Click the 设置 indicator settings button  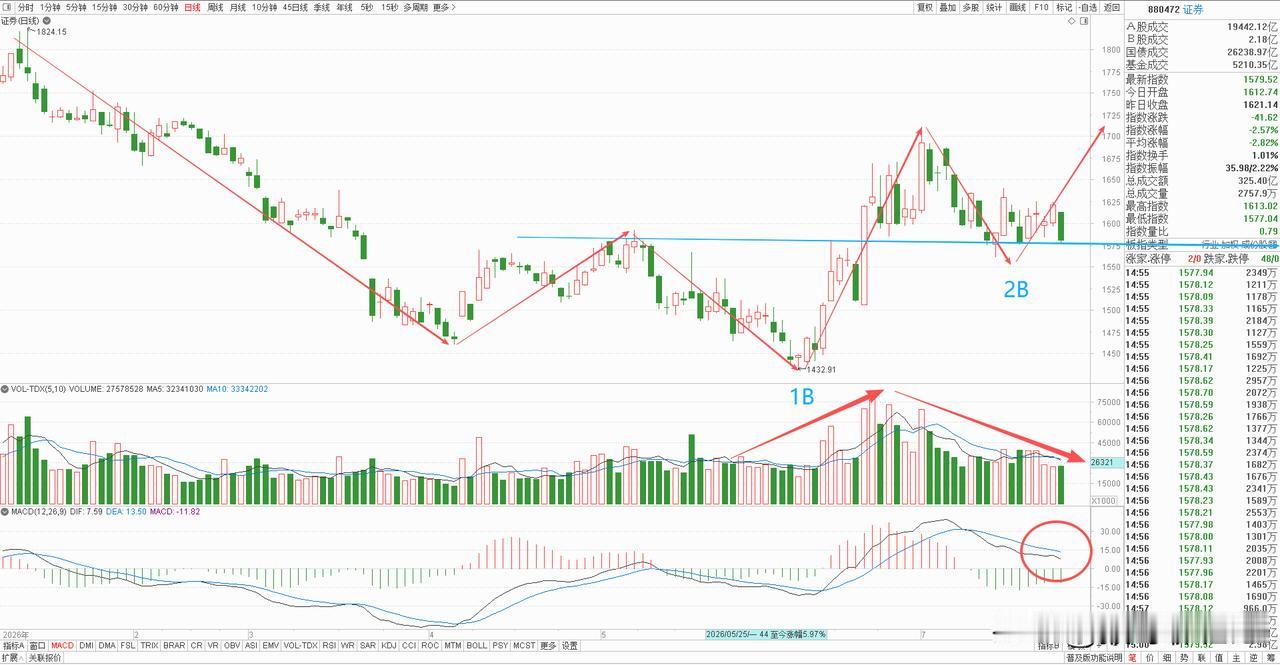[570, 646]
